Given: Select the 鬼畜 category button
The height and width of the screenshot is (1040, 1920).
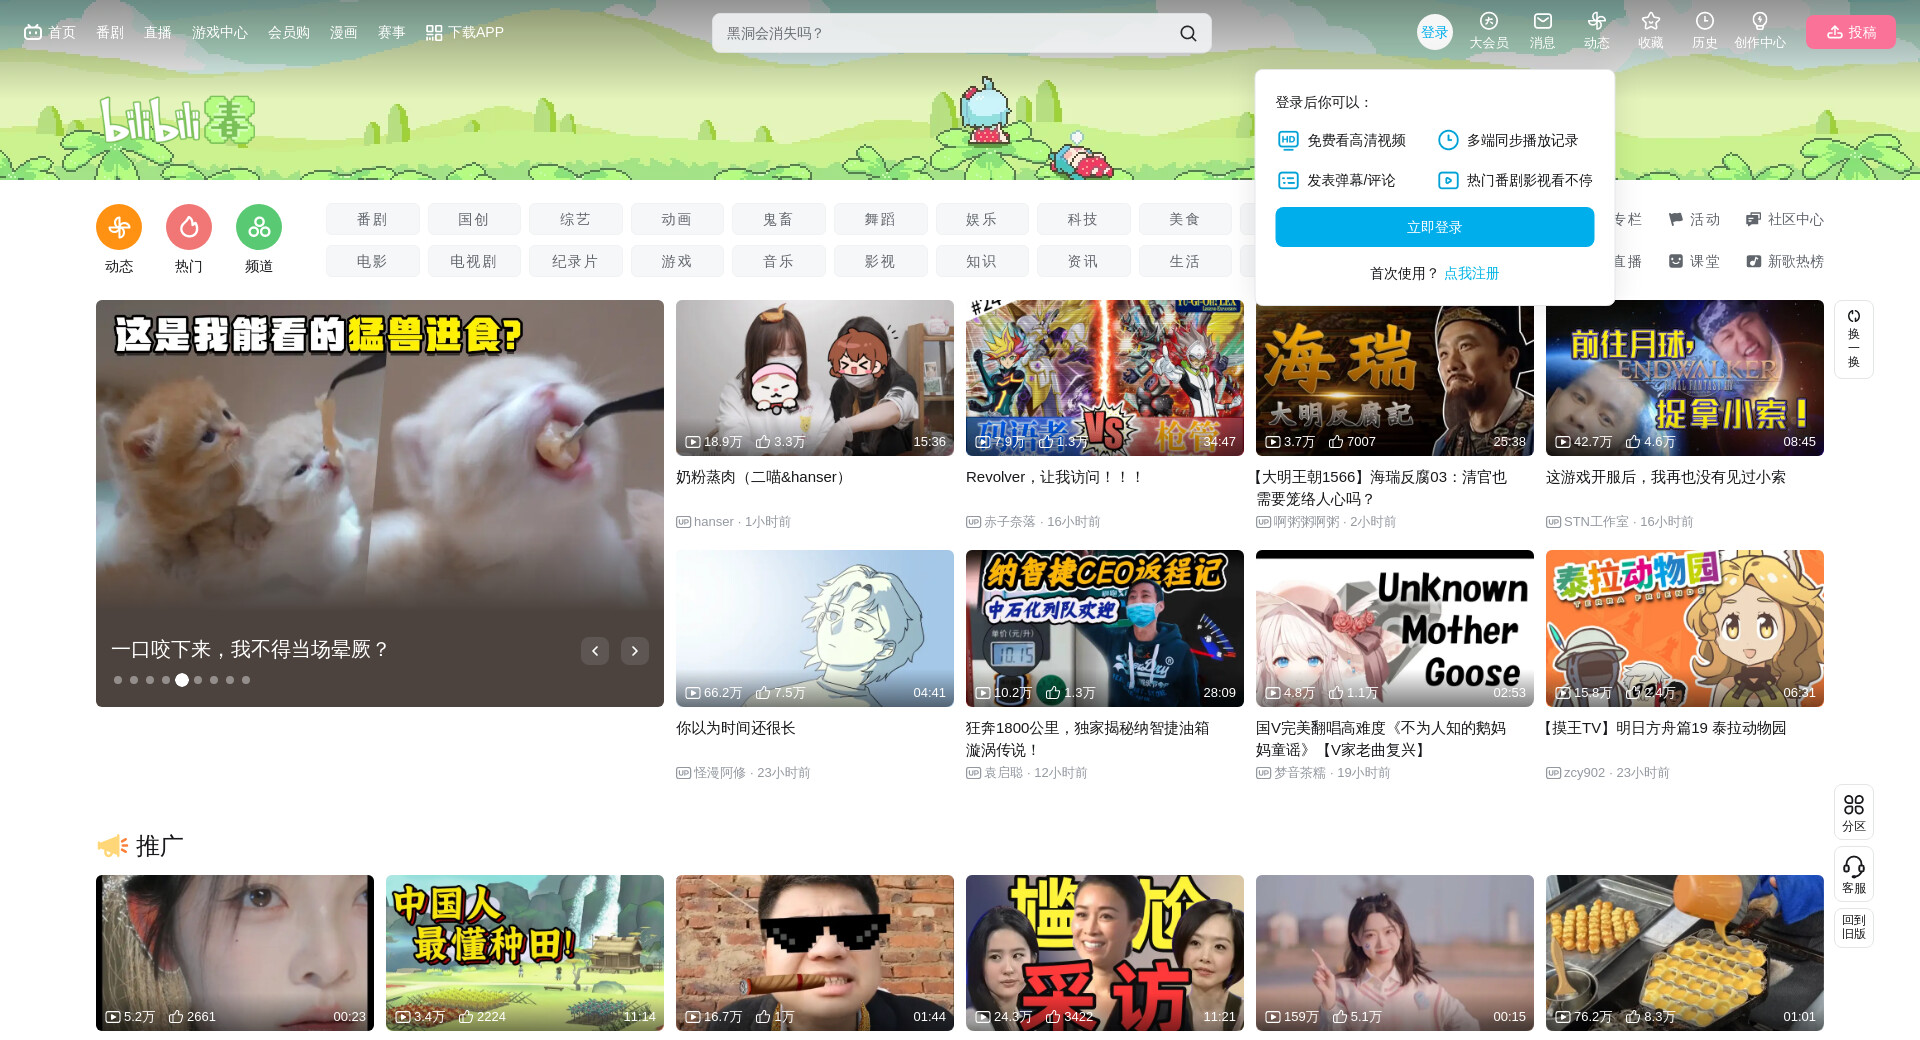Looking at the screenshot, I should [779, 219].
